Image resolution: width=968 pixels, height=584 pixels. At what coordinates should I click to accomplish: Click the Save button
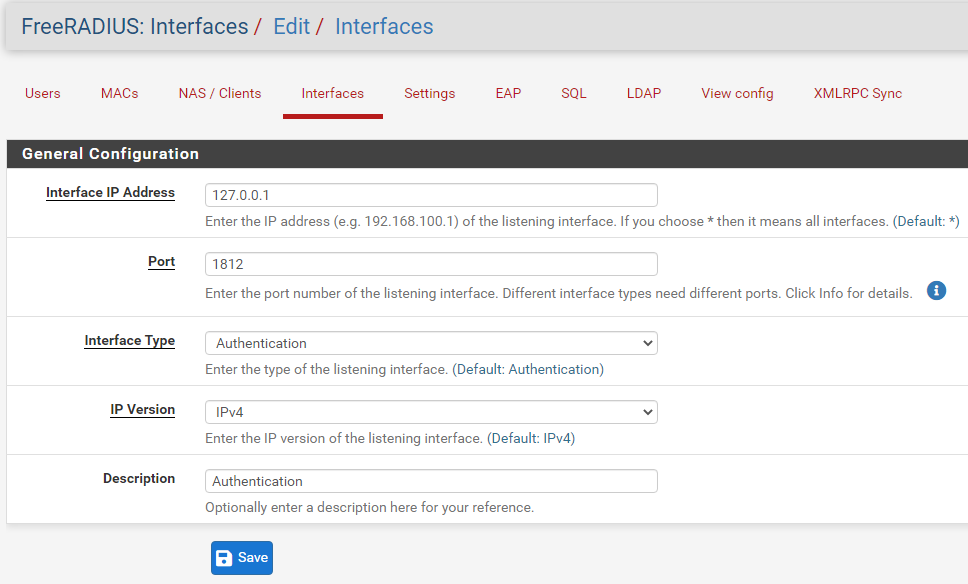[x=242, y=557]
